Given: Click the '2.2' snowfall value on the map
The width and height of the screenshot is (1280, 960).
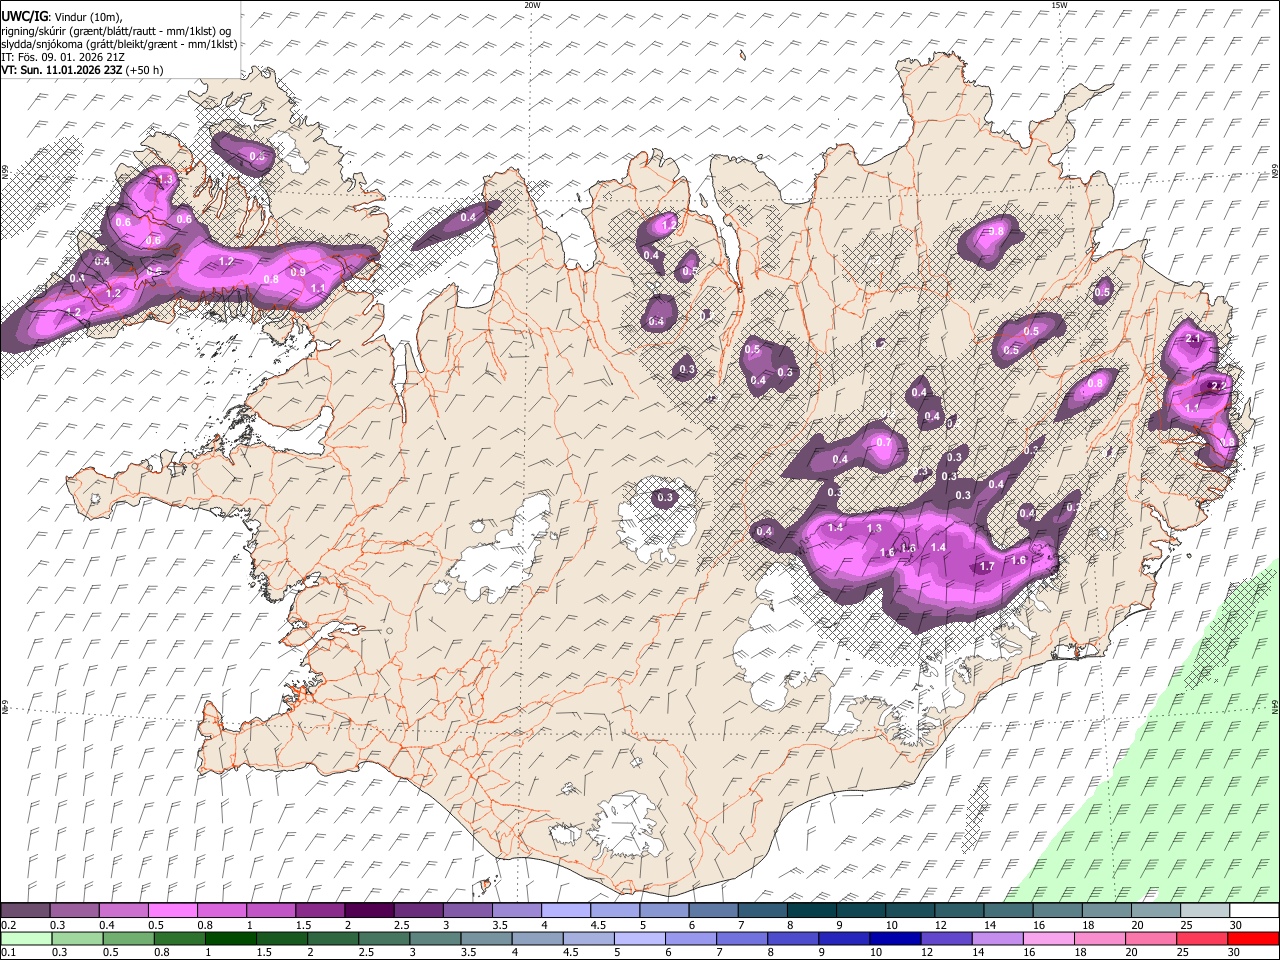Looking at the screenshot, I should click(x=1218, y=386).
